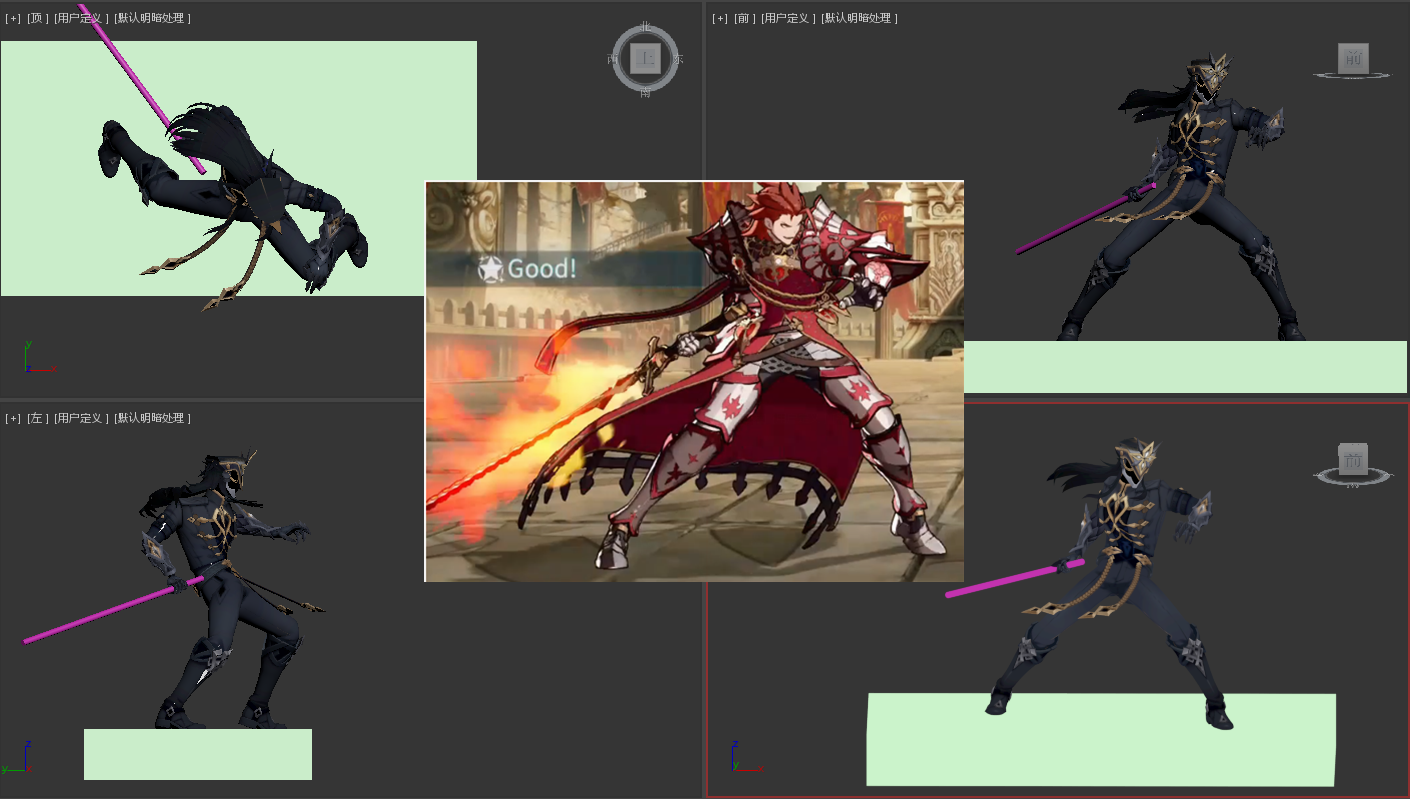The height and width of the screenshot is (799, 1410).
Task: Click the ViewCube 前 face in front viewport
Action: (x=1353, y=58)
